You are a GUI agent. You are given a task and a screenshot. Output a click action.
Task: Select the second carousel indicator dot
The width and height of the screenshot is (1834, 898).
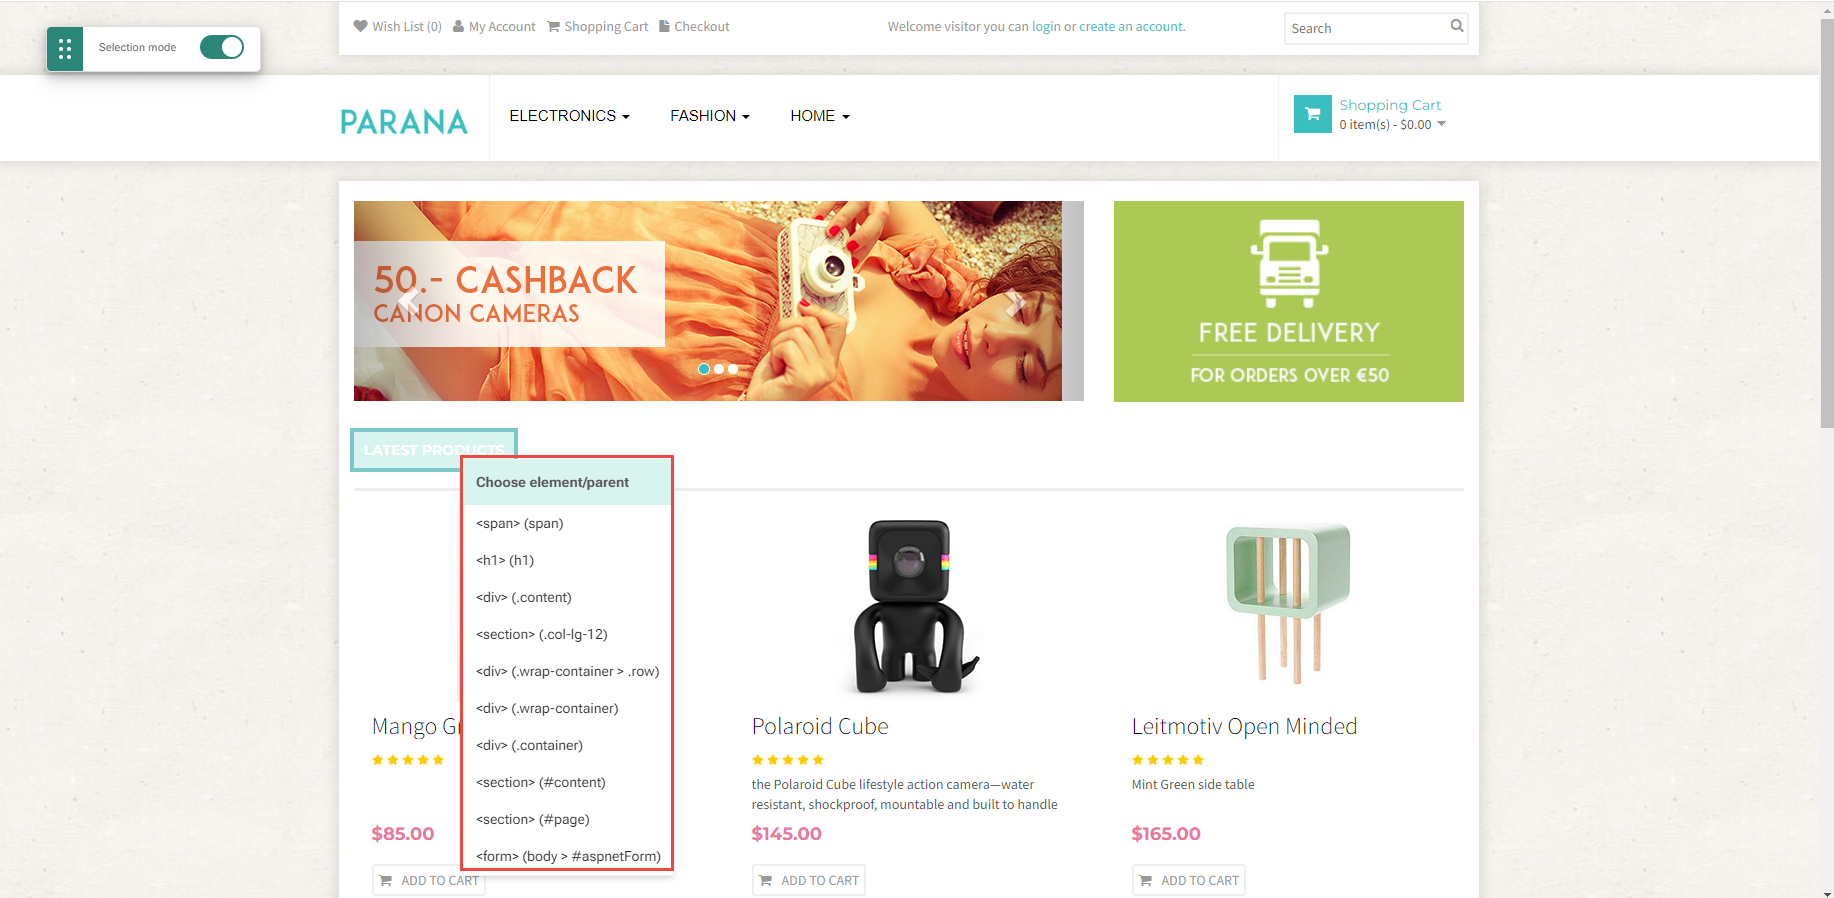[719, 369]
